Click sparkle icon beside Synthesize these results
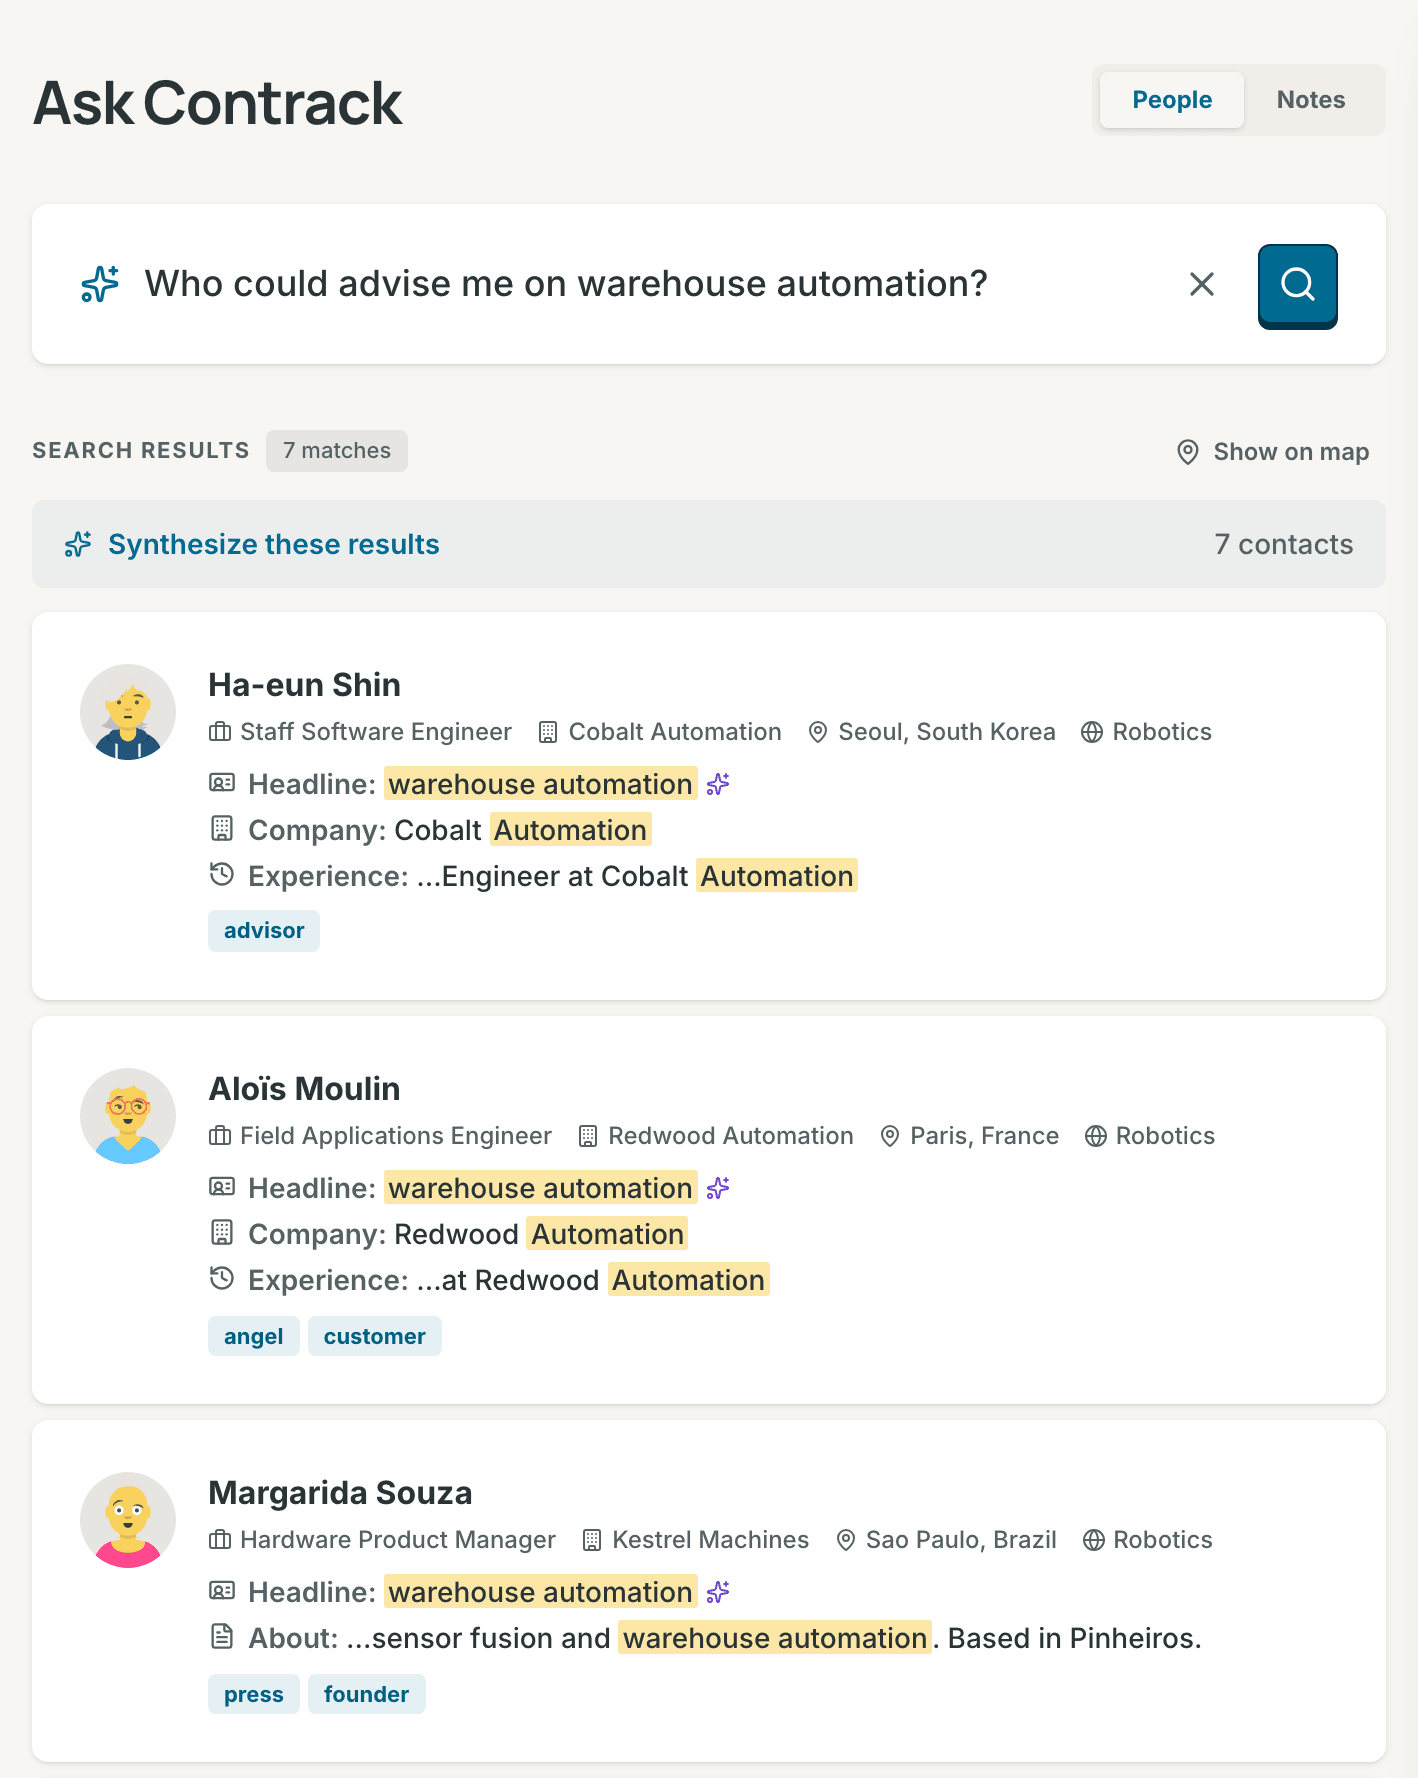This screenshot has width=1418, height=1778. (x=78, y=544)
